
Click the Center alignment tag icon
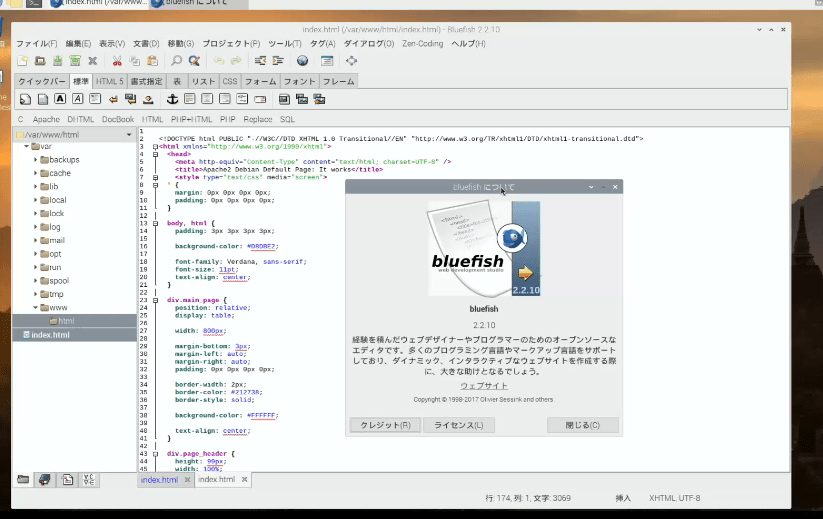[207, 99]
